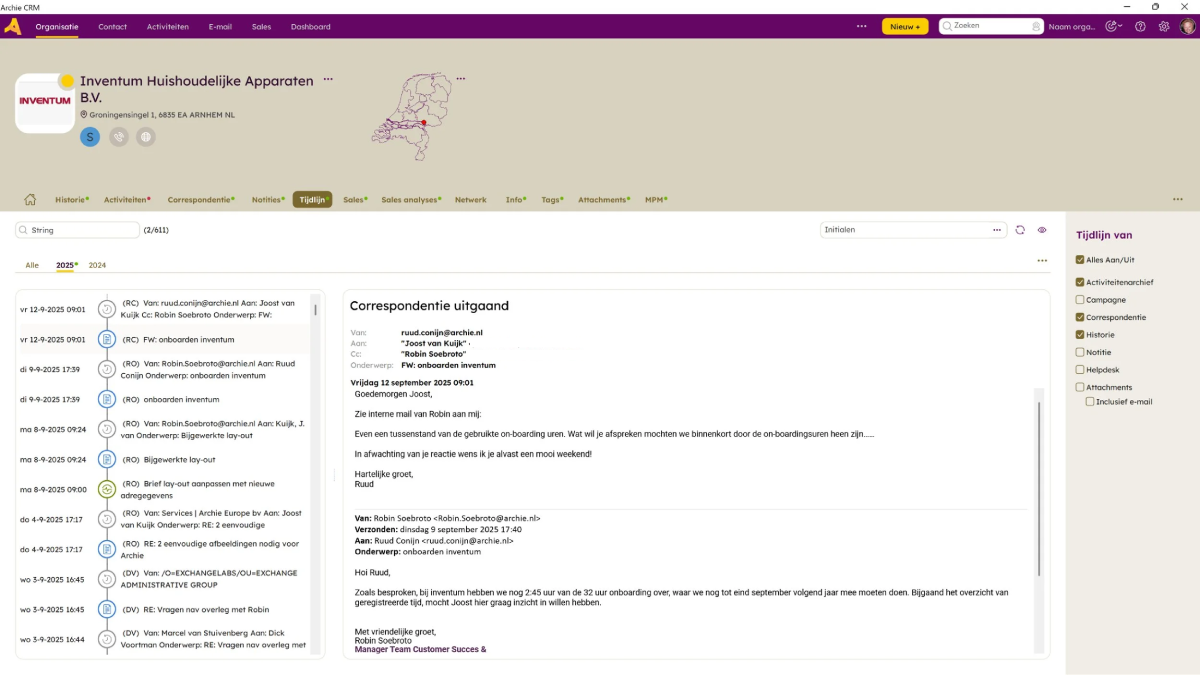The width and height of the screenshot is (1200, 675).
Task: Click the green icon of Brief lay-out aanpassen
Action: (106, 490)
